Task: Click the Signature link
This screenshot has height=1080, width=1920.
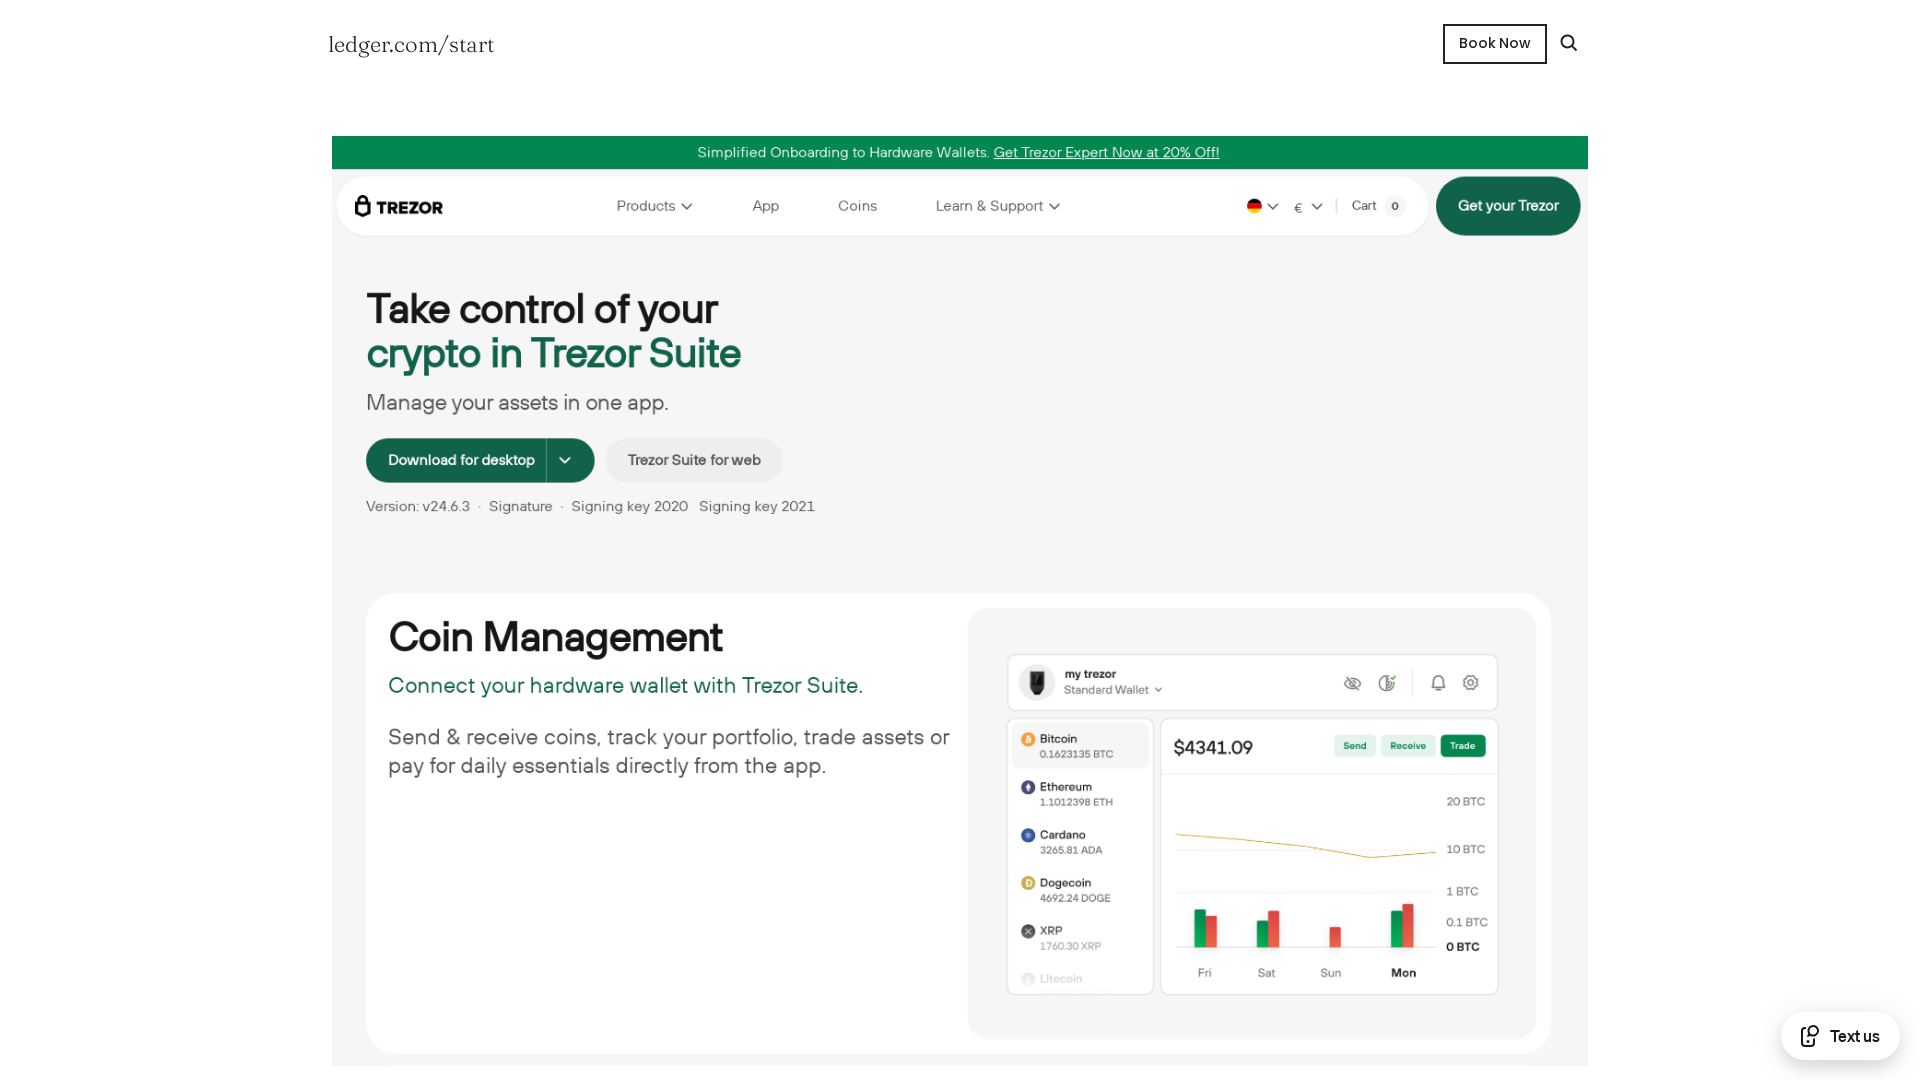Action: pyautogui.click(x=521, y=507)
